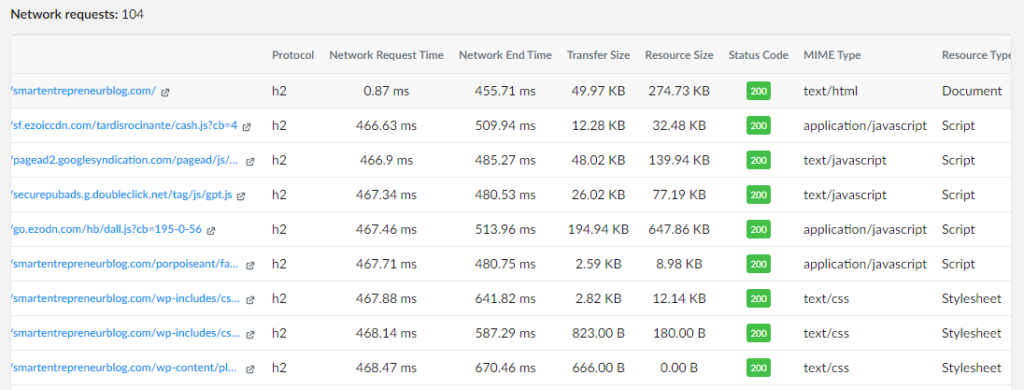Click the Resource Size column header
Image resolution: width=1024 pixels, height=390 pixels.
(679, 56)
